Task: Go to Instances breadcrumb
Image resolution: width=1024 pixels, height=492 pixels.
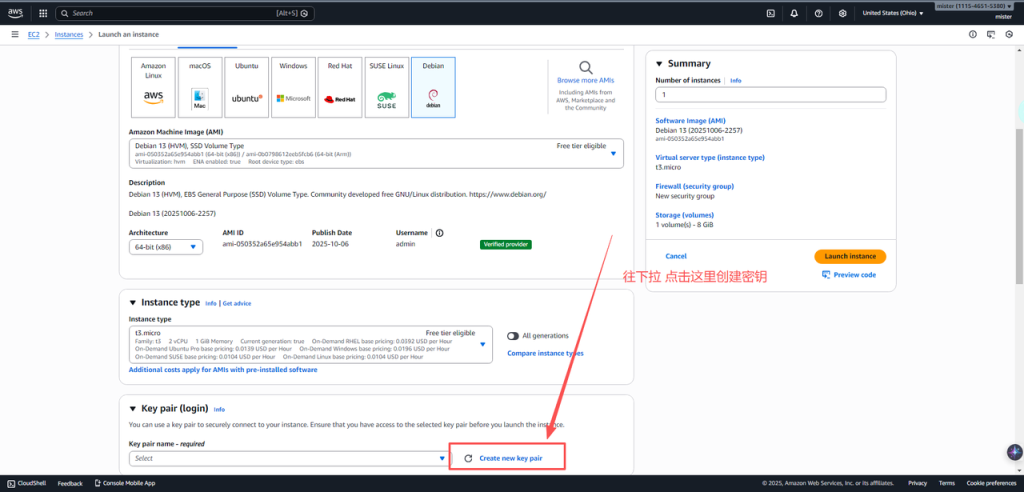Action: 69,35
